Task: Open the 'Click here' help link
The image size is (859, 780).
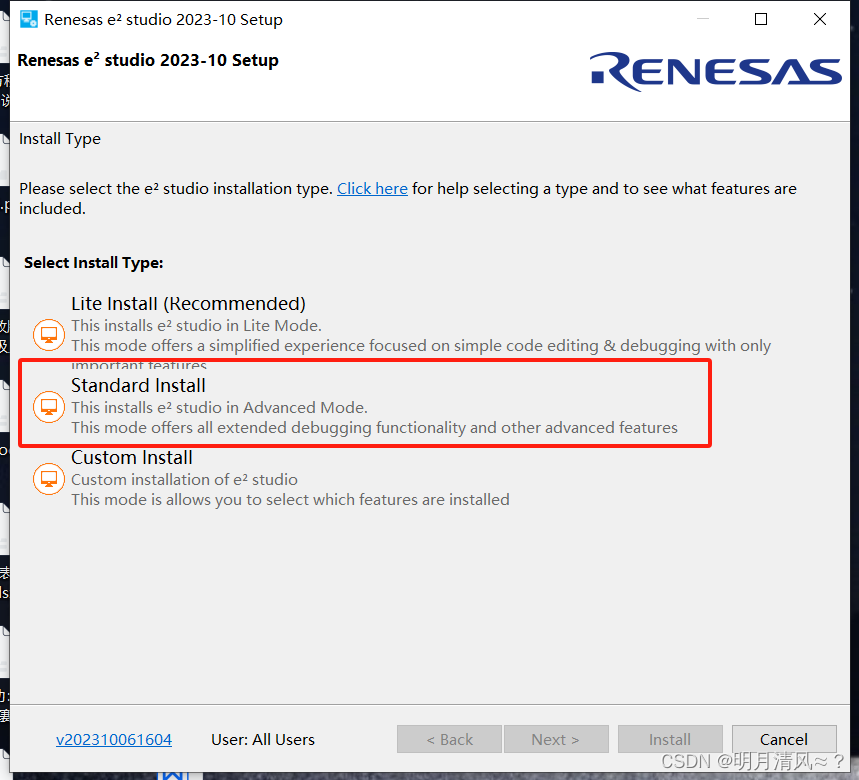Action: [372, 188]
